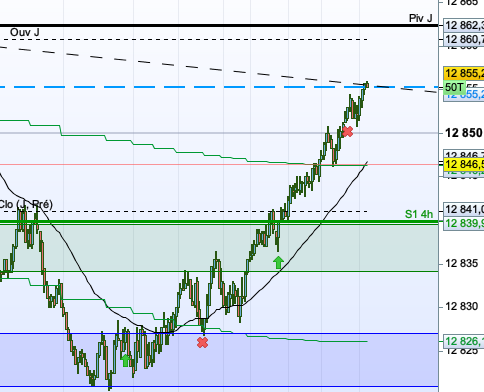Viewport: 484px width, 392px height.
Task: Click the bold 12 850 axis value
Action: click(x=464, y=133)
